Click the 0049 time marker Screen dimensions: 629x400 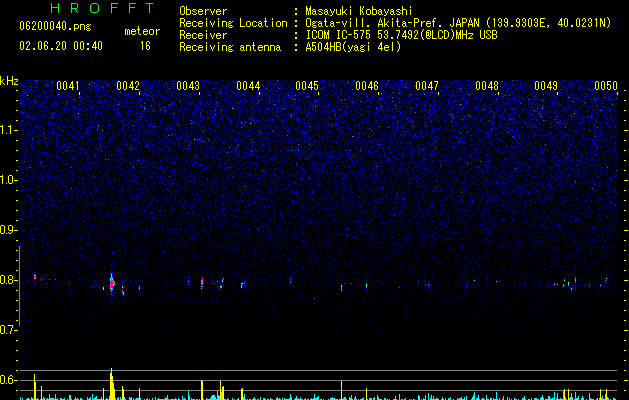[546, 86]
